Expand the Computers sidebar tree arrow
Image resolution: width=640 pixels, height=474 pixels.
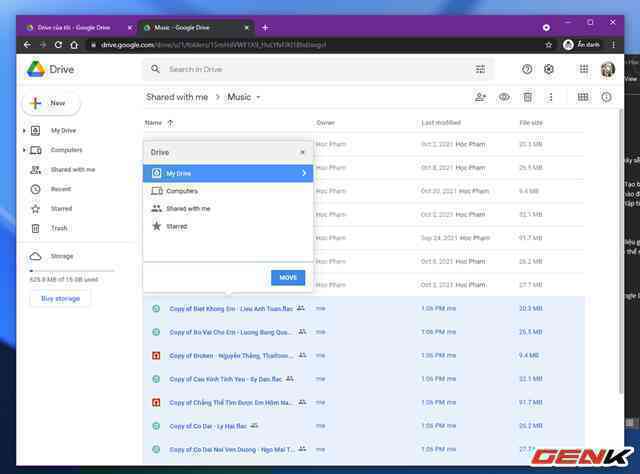pos(24,150)
